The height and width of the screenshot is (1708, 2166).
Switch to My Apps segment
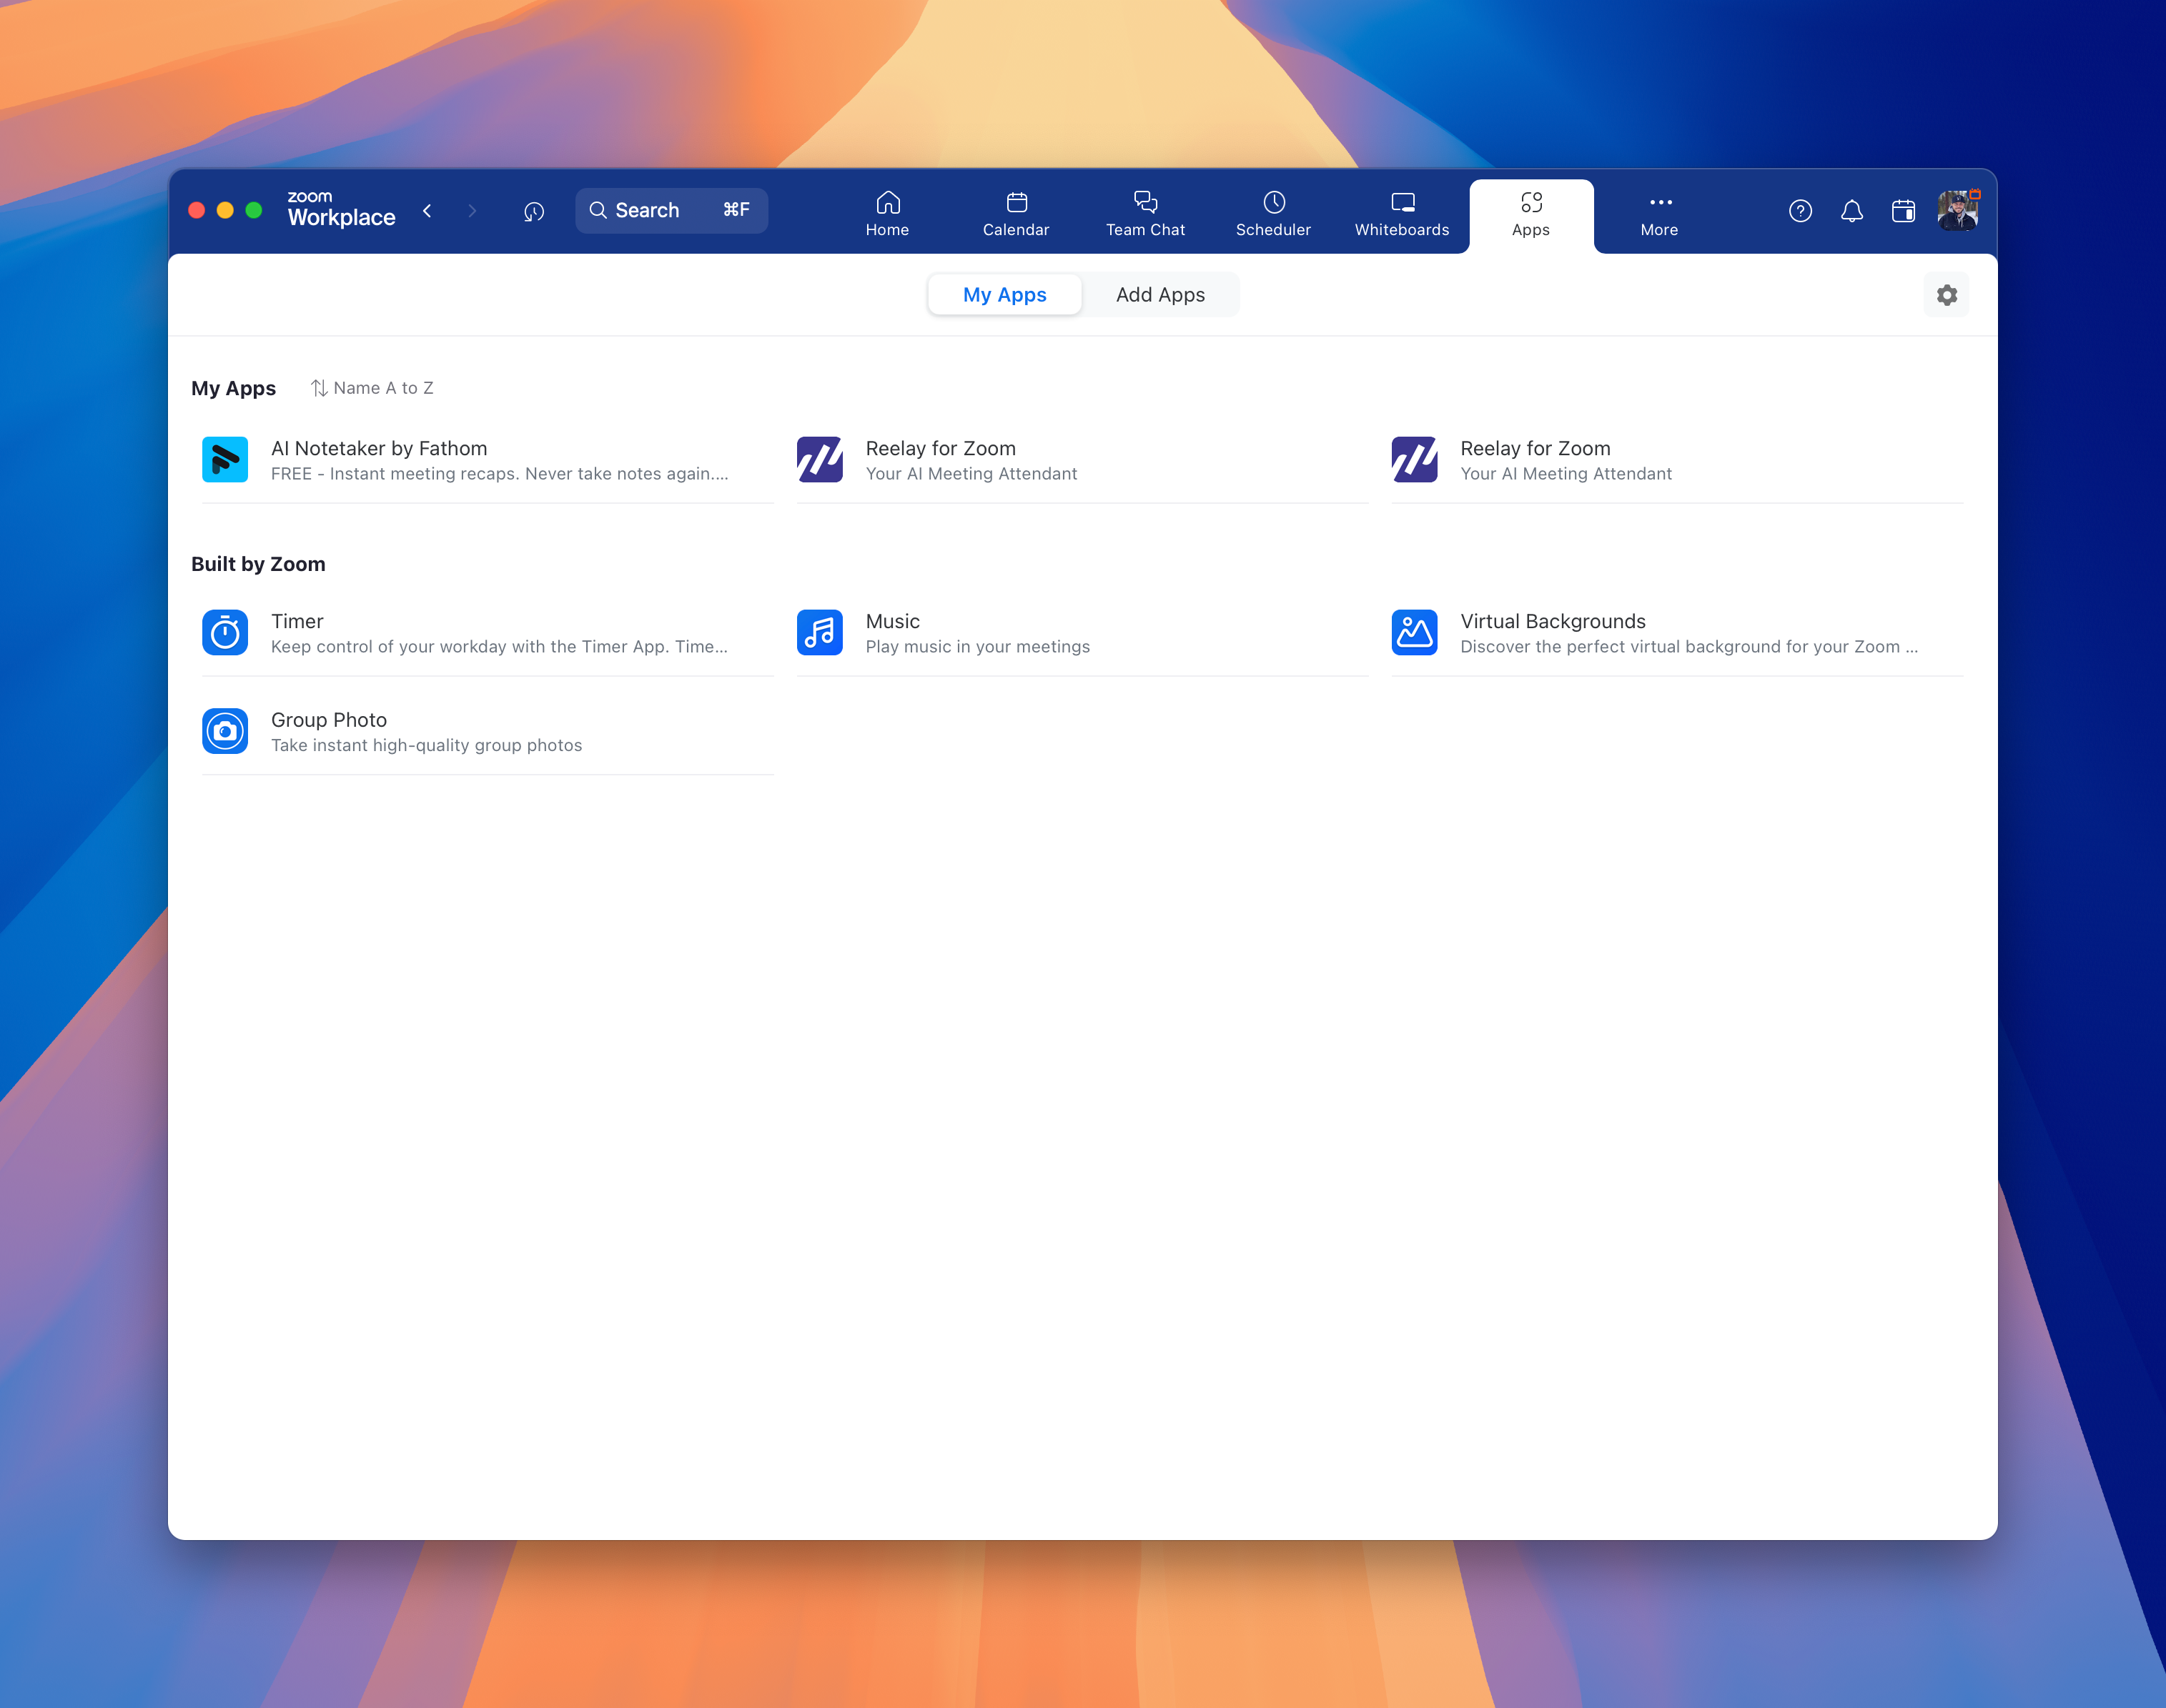1004,294
